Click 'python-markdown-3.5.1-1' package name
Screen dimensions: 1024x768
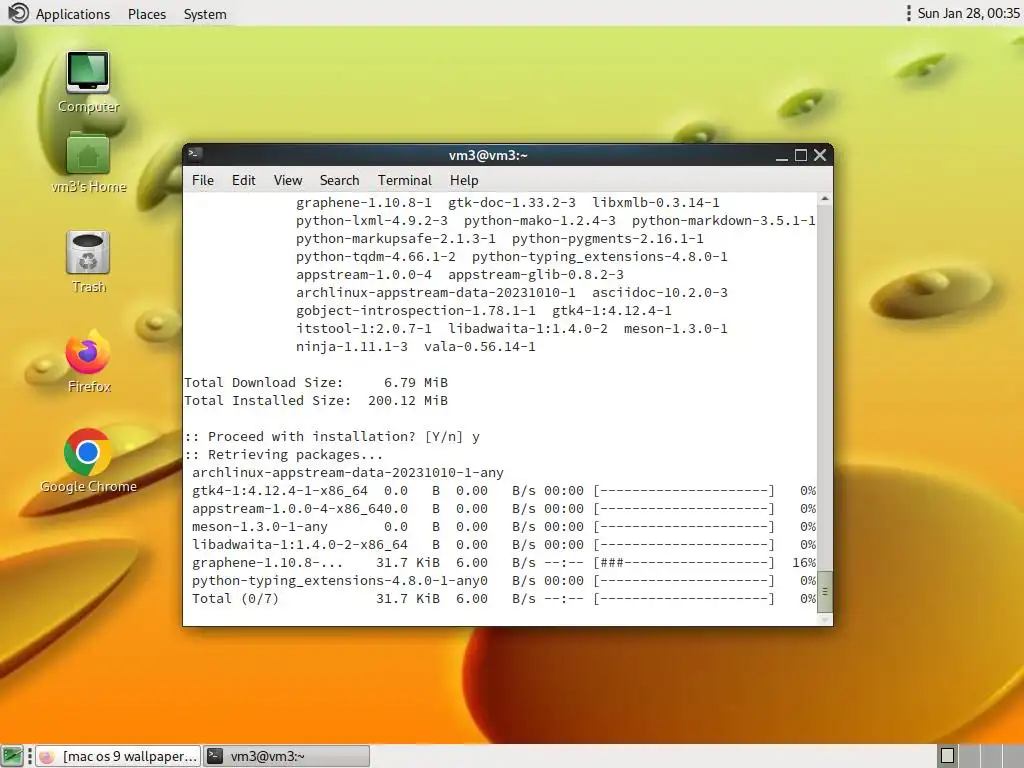click(x=724, y=221)
